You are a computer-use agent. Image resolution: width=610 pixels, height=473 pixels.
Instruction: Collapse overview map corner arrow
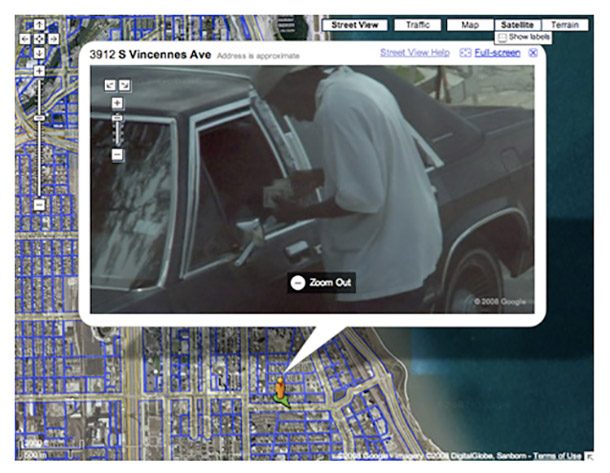coord(589,457)
